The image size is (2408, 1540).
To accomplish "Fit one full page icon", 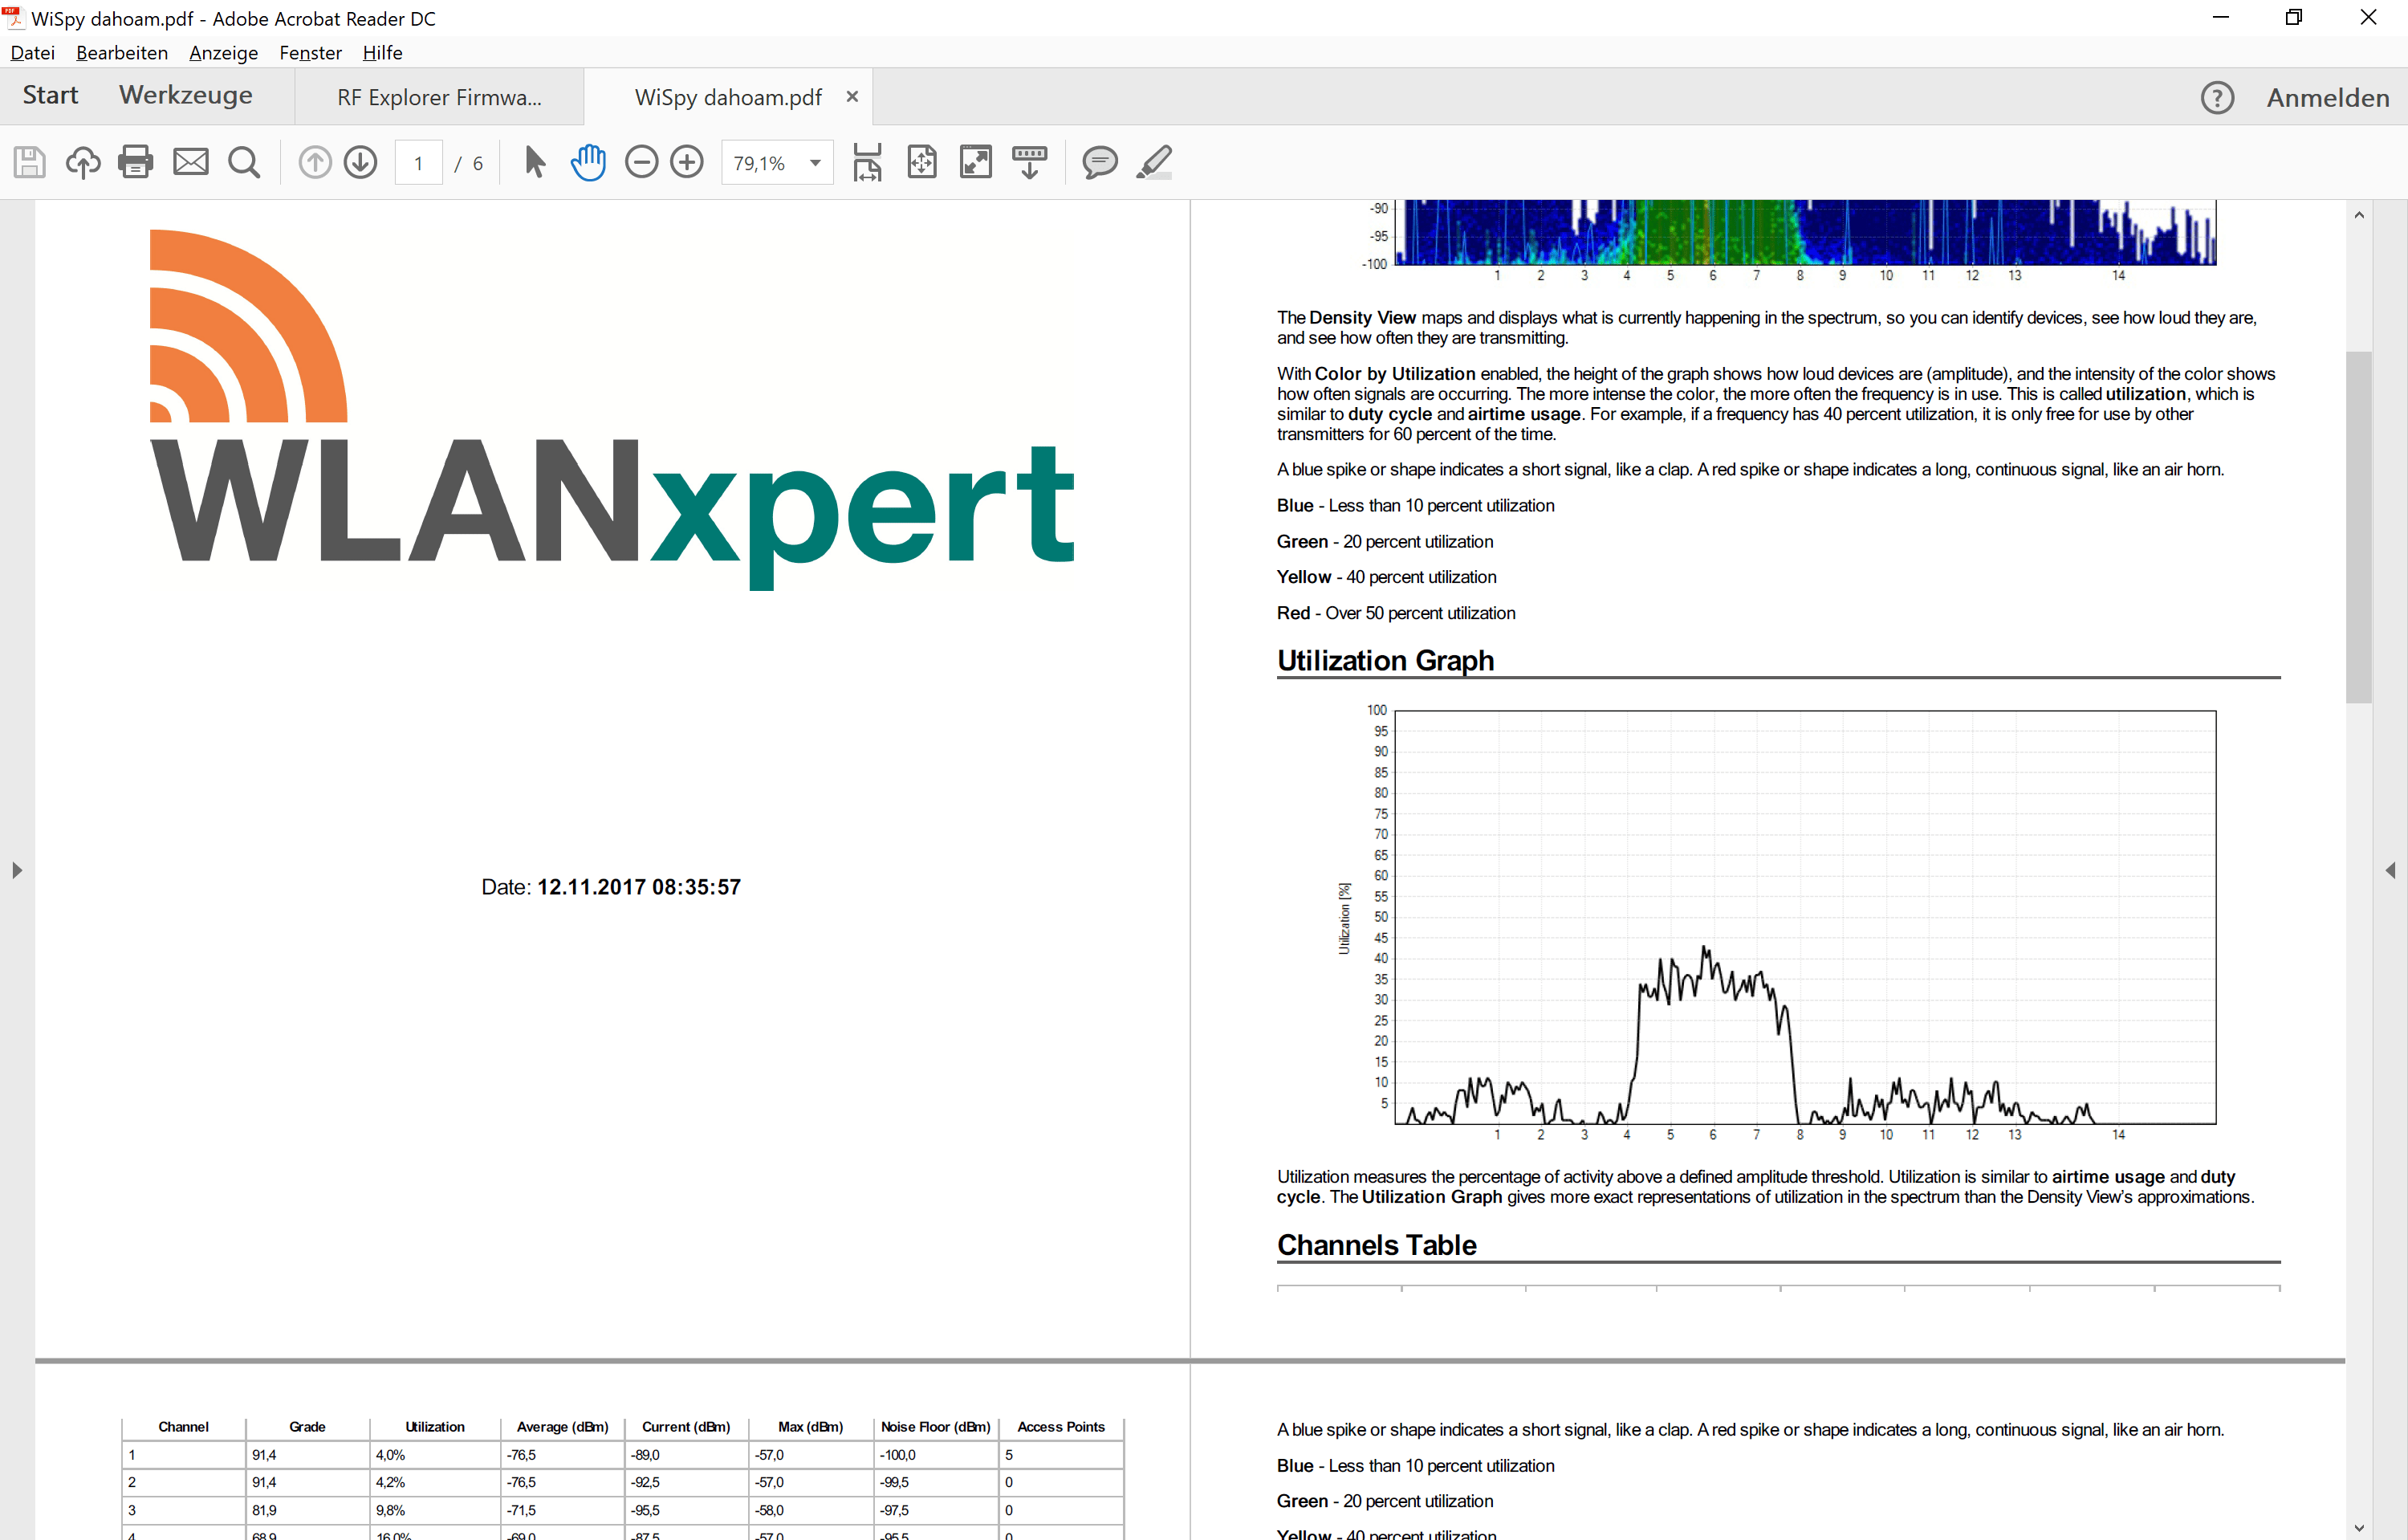I will coord(922,162).
